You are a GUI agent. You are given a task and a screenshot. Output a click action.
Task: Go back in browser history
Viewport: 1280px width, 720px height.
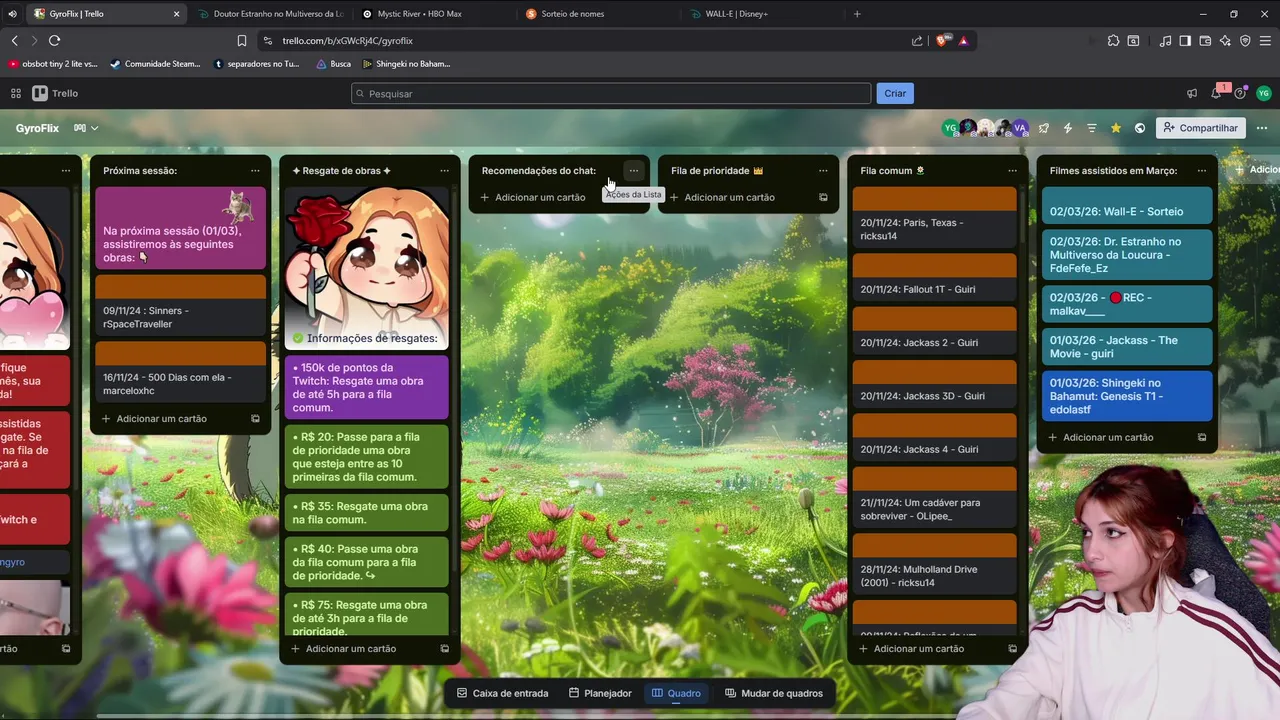(x=14, y=40)
